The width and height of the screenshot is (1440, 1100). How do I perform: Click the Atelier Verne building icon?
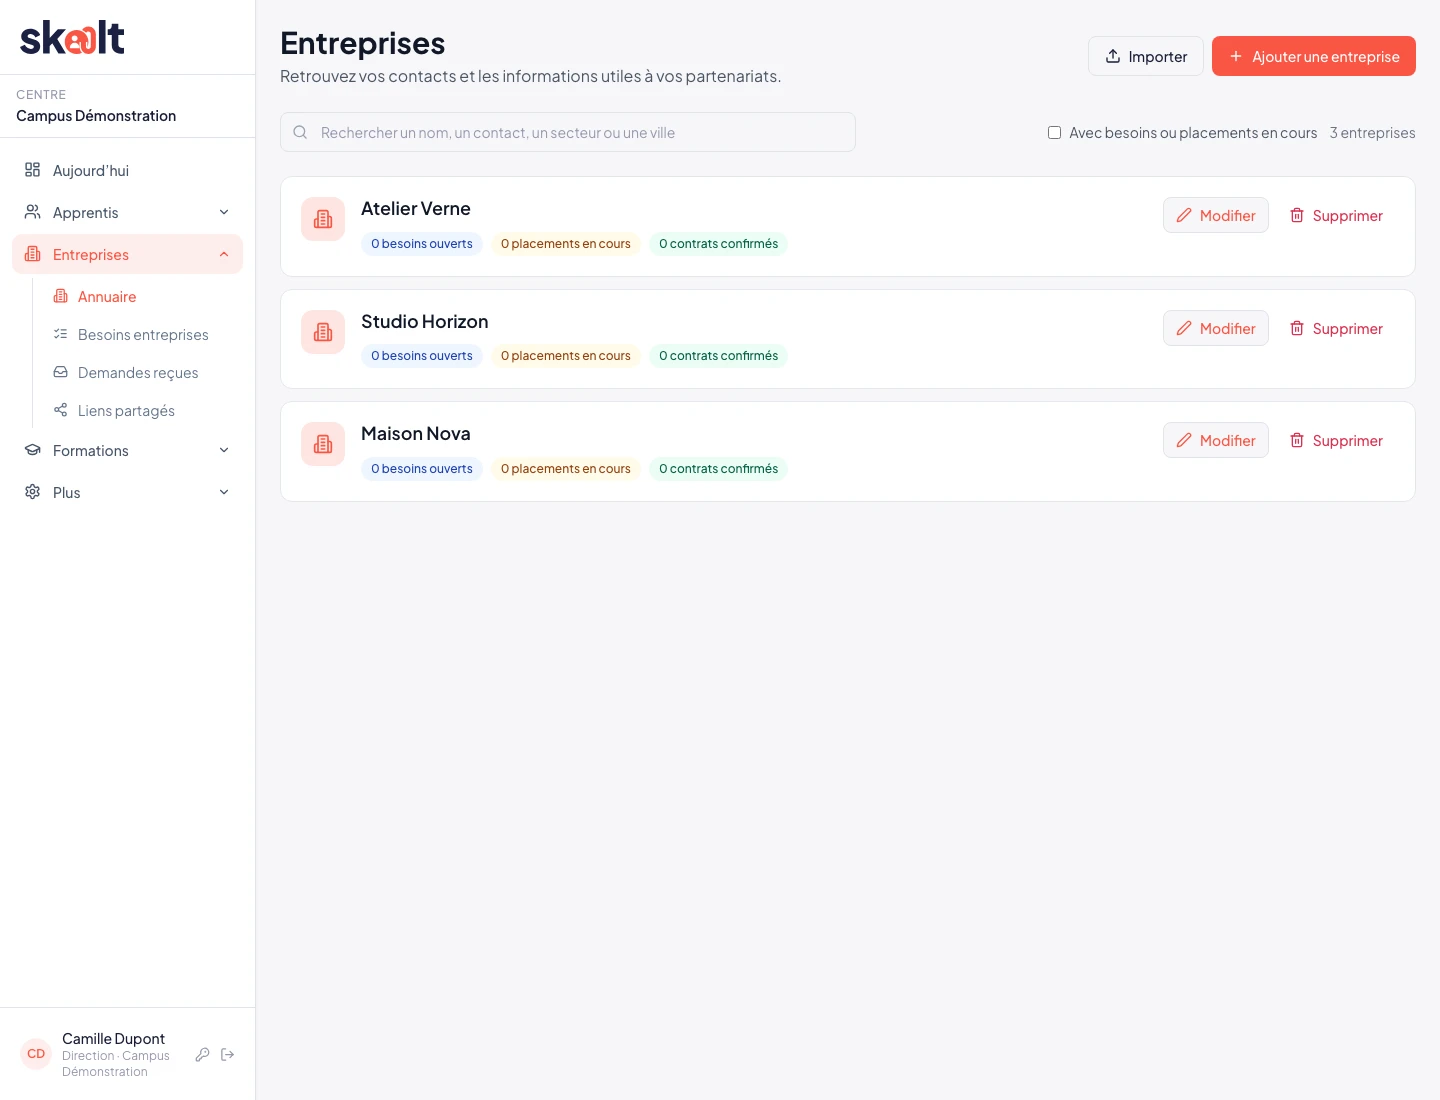coord(323,219)
